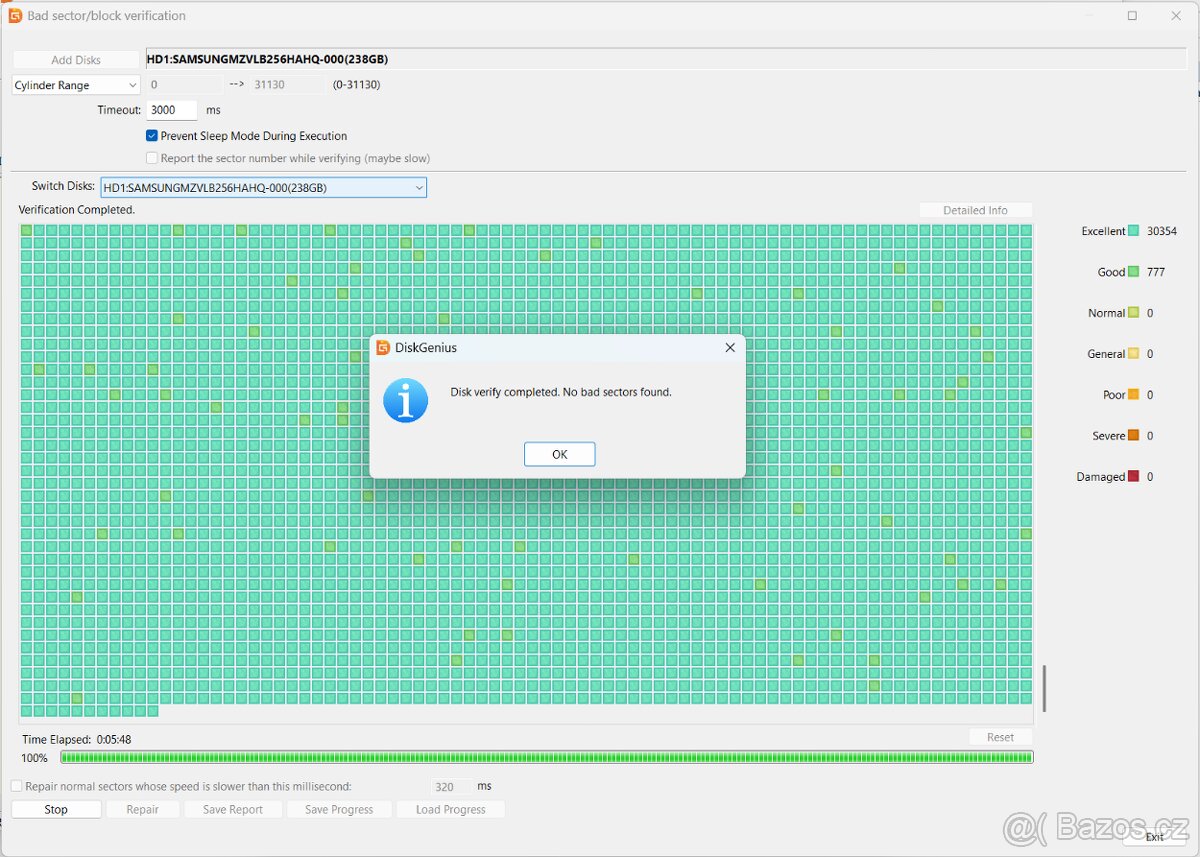Close the Bad sector verification window
1200x857 pixels.
coord(1177,15)
